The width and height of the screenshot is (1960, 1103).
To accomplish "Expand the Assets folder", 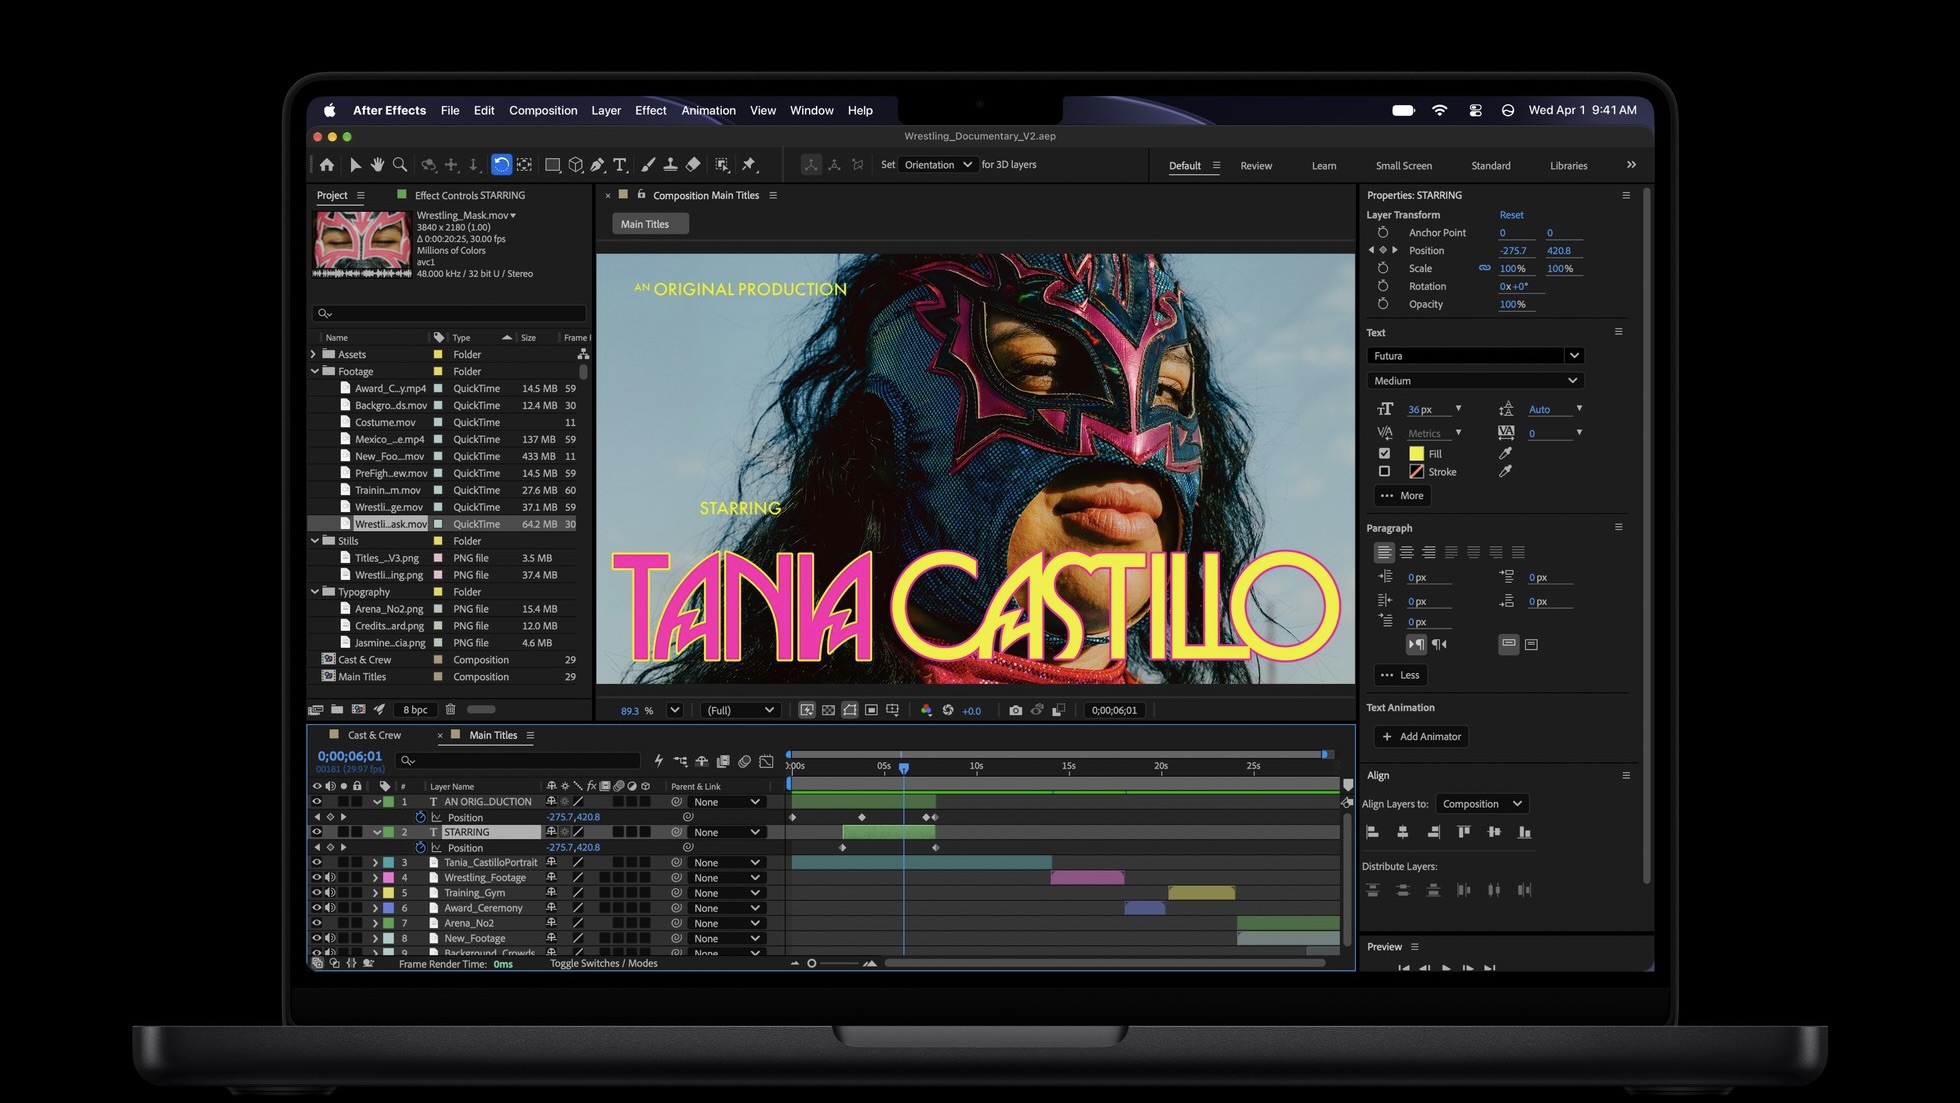I will (x=313, y=354).
